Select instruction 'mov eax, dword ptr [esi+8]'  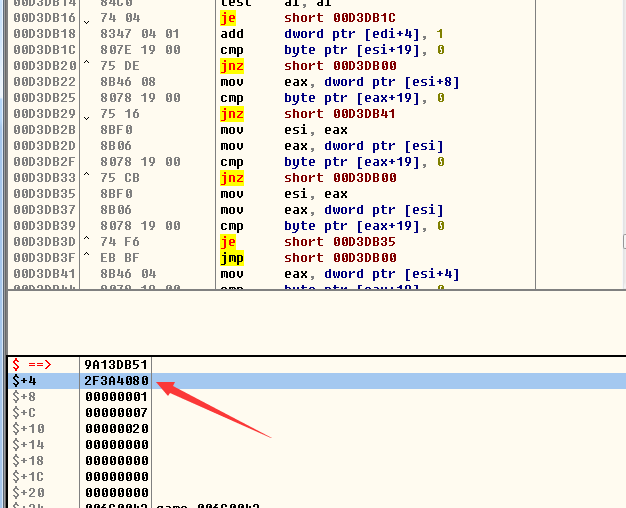click(x=340, y=82)
